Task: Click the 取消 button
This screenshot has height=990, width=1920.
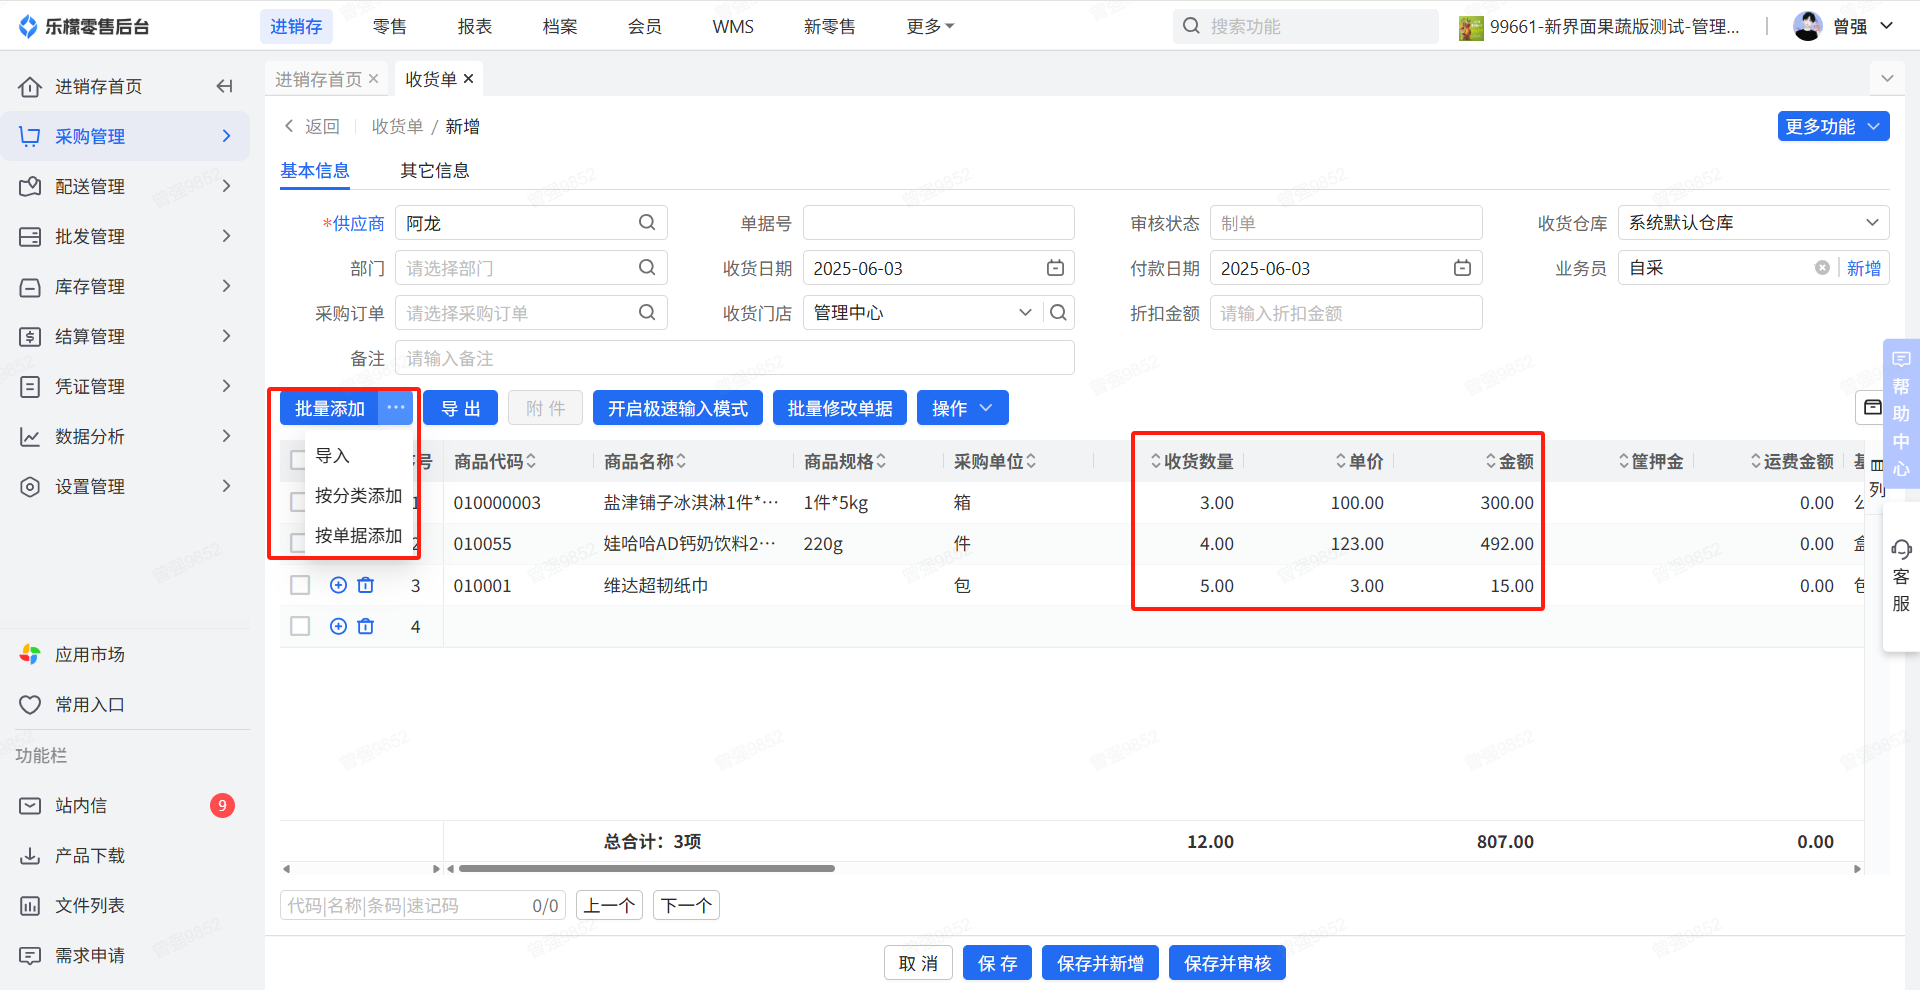Action: coord(918,963)
